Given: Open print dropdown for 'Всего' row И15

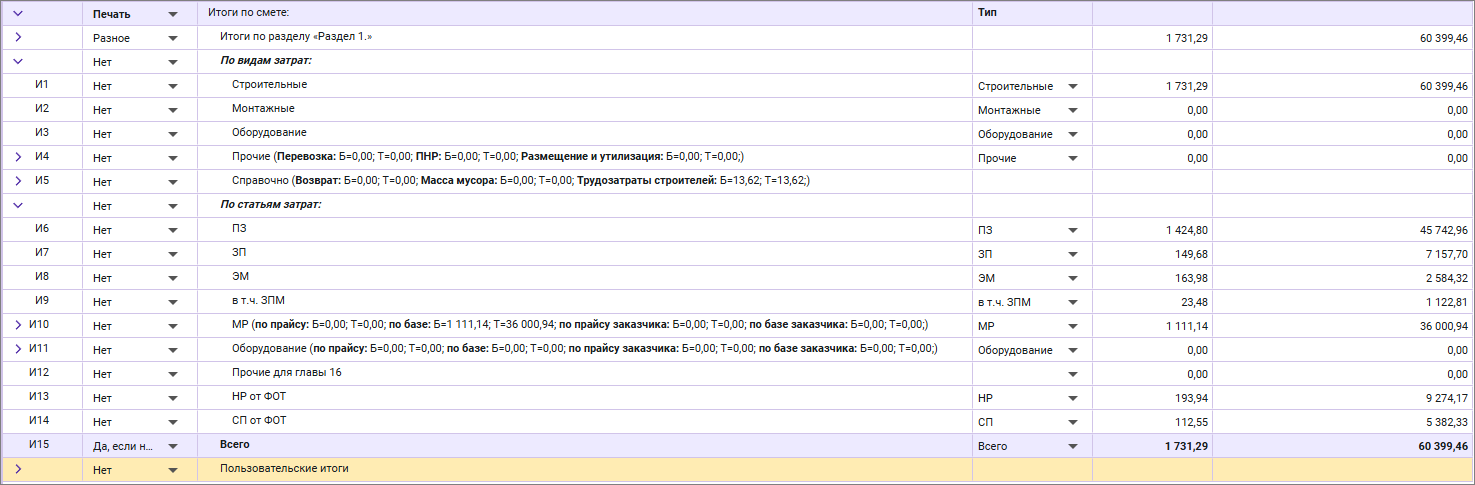Looking at the screenshot, I should pos(173,446).
